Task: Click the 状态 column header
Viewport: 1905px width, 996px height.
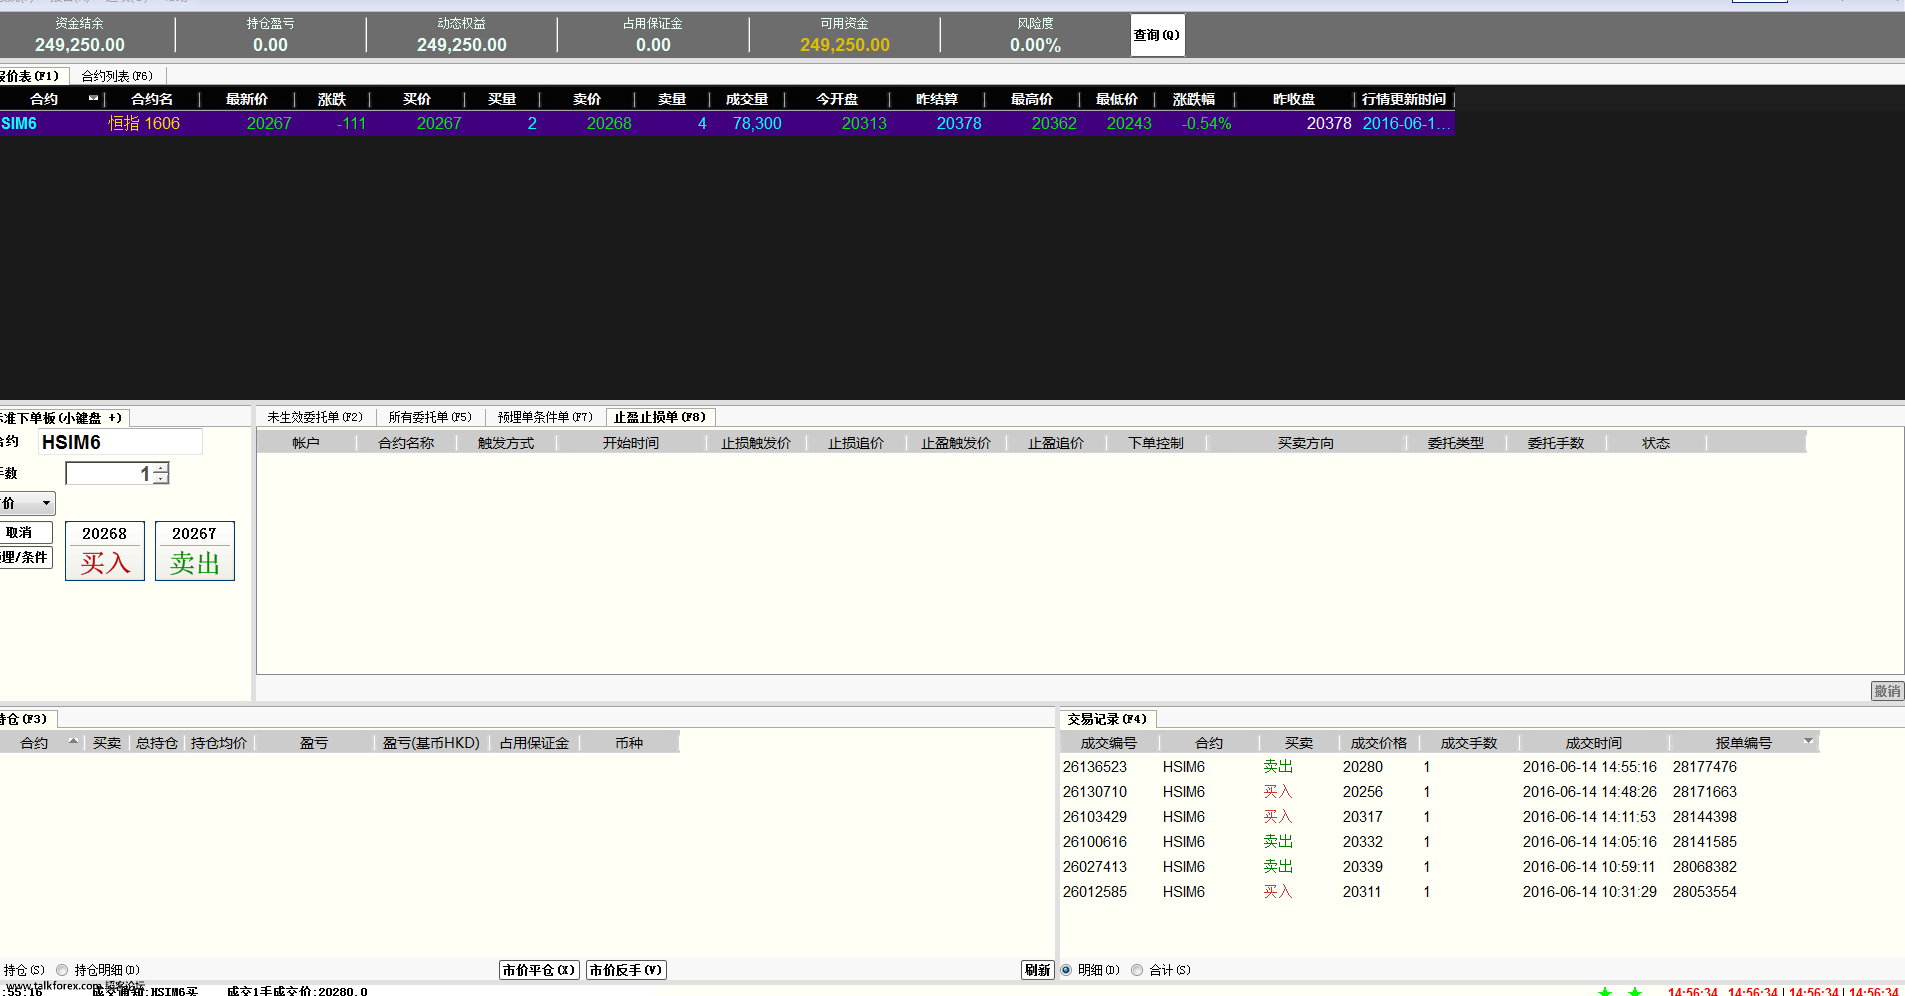Action: pos(1656,443)
